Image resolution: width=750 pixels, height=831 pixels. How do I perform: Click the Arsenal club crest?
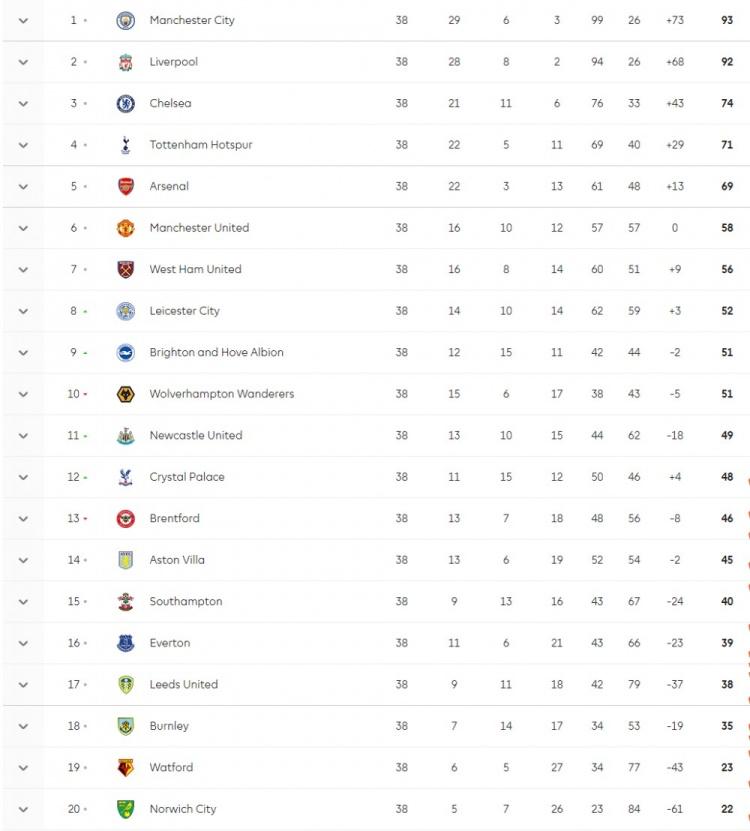[x=125, y=186]
